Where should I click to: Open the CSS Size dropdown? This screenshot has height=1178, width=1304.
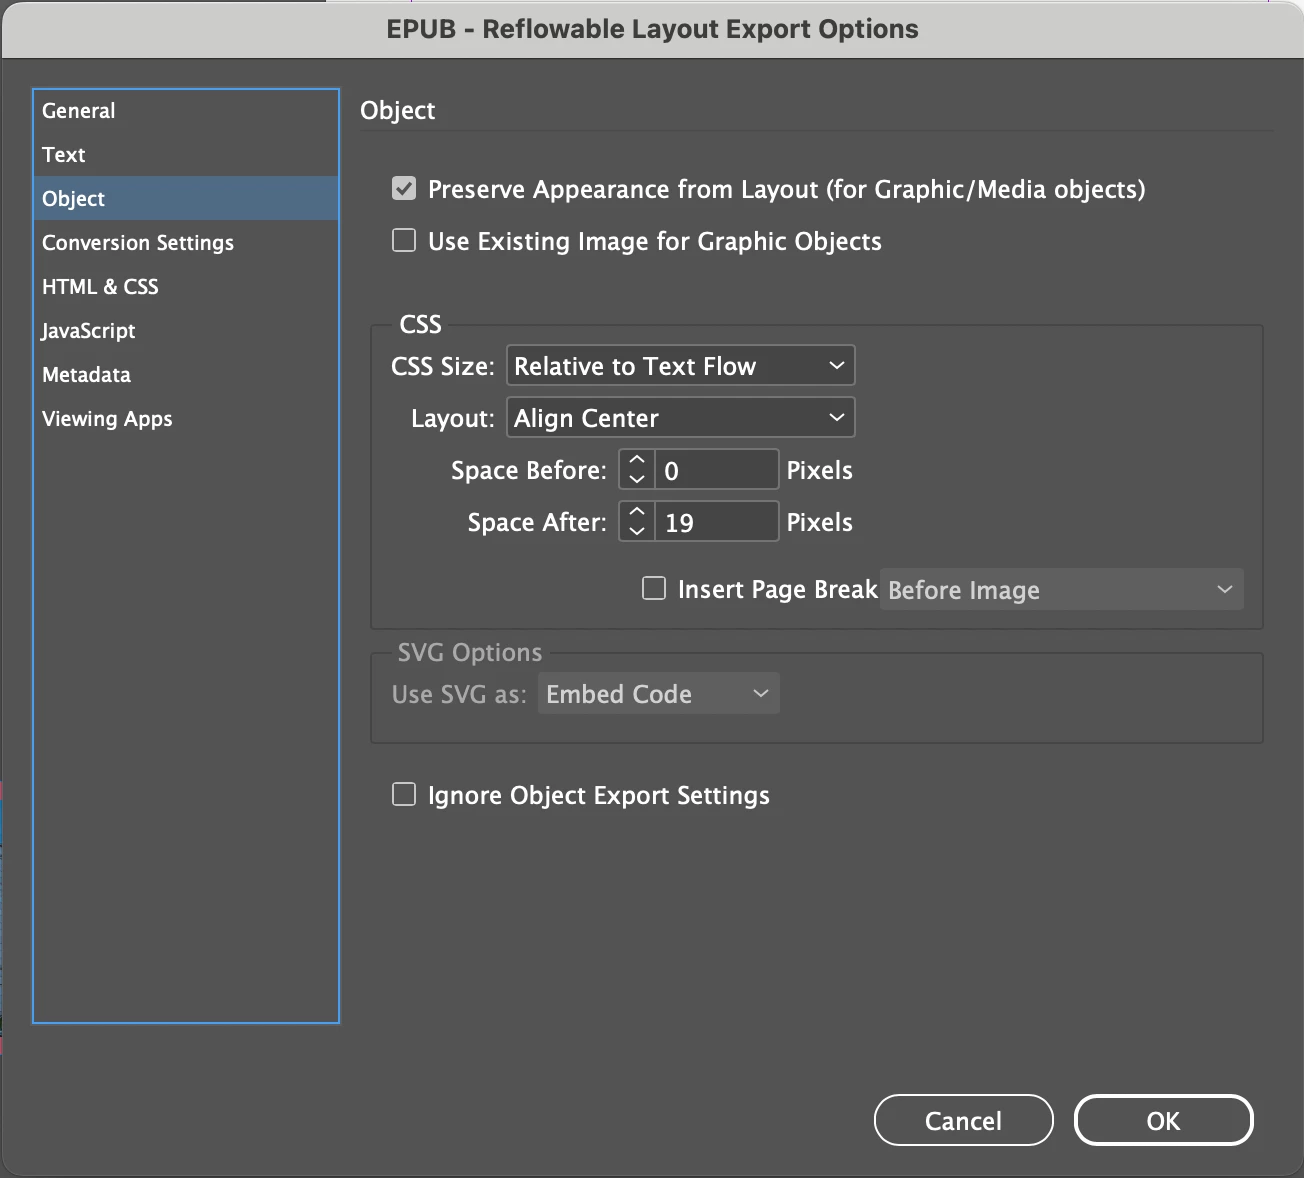click(x=681, y=366)
